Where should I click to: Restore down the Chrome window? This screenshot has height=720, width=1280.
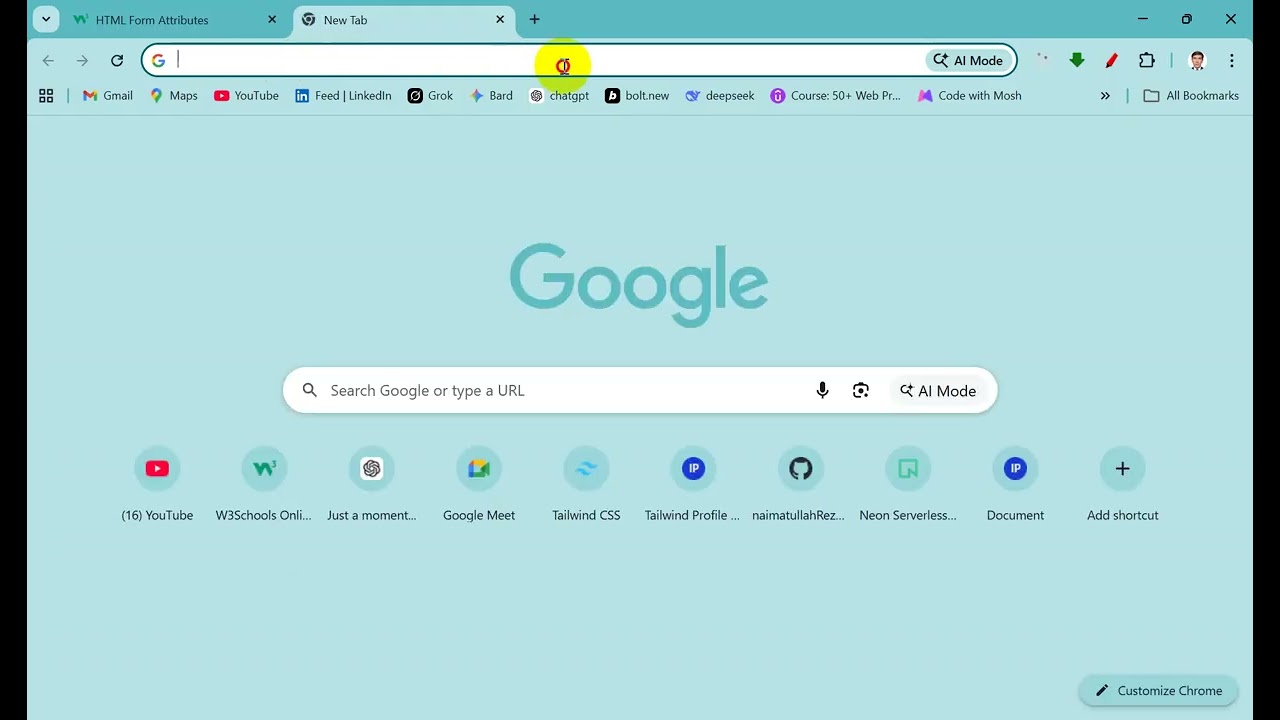1187,19
